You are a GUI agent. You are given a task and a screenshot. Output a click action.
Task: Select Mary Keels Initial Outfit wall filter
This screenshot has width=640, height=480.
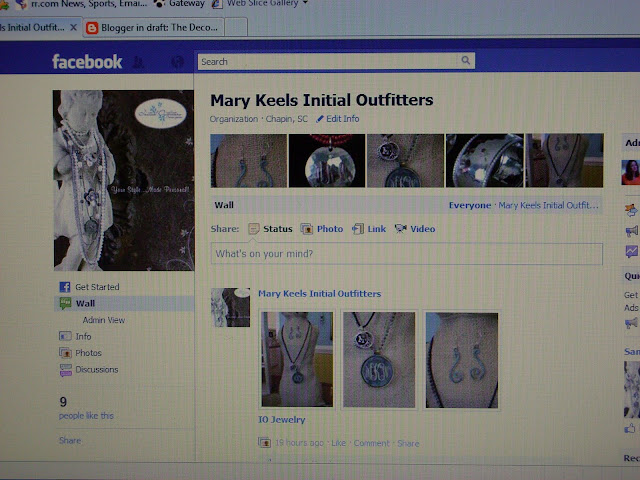coord(549,205)
